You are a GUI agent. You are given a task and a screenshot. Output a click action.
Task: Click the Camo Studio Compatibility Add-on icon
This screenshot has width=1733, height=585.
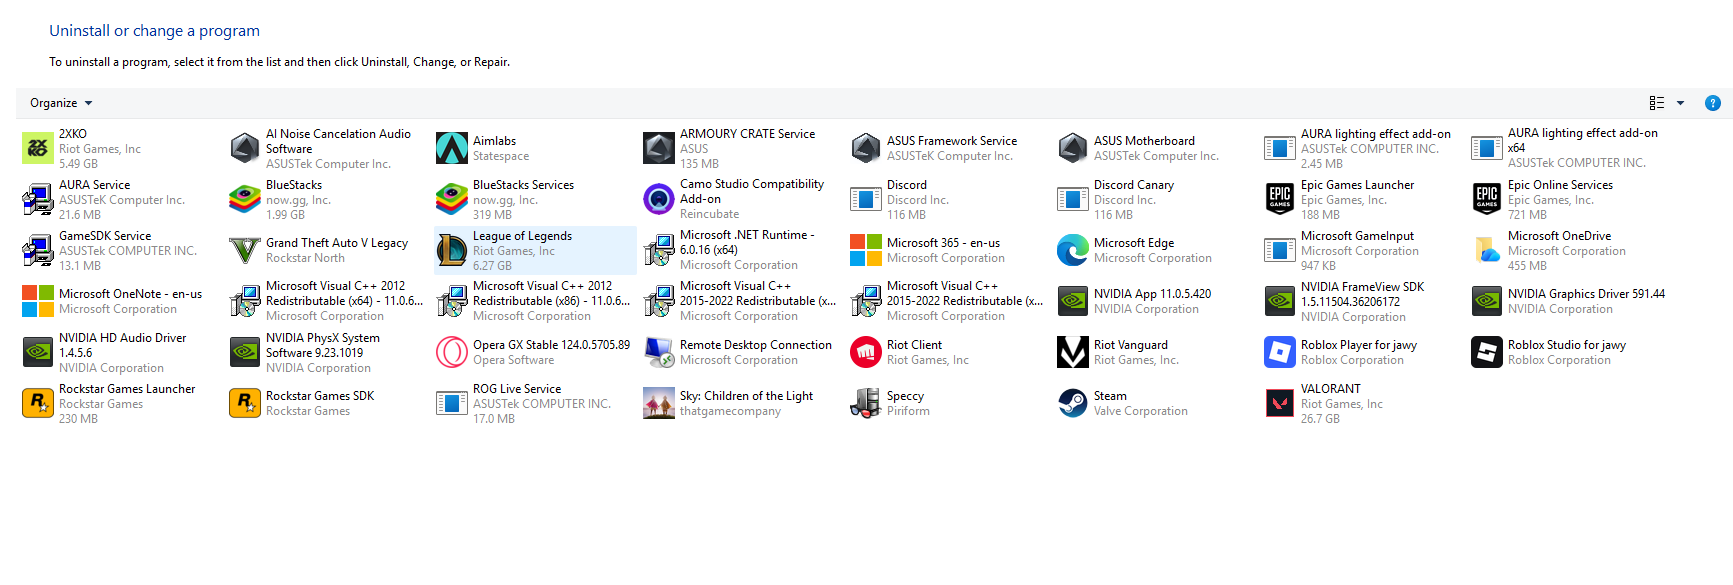pyautogui.click(x=659, y=199)
